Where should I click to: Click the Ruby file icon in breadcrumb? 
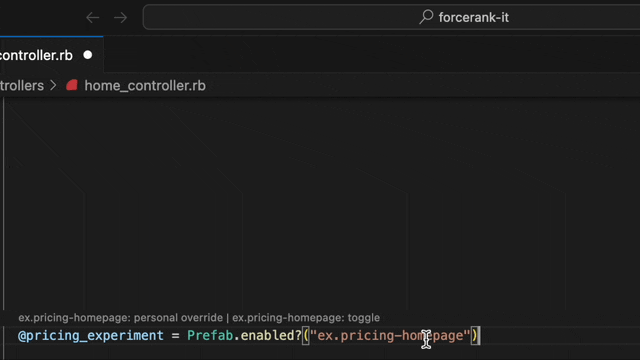click(72, 85)
